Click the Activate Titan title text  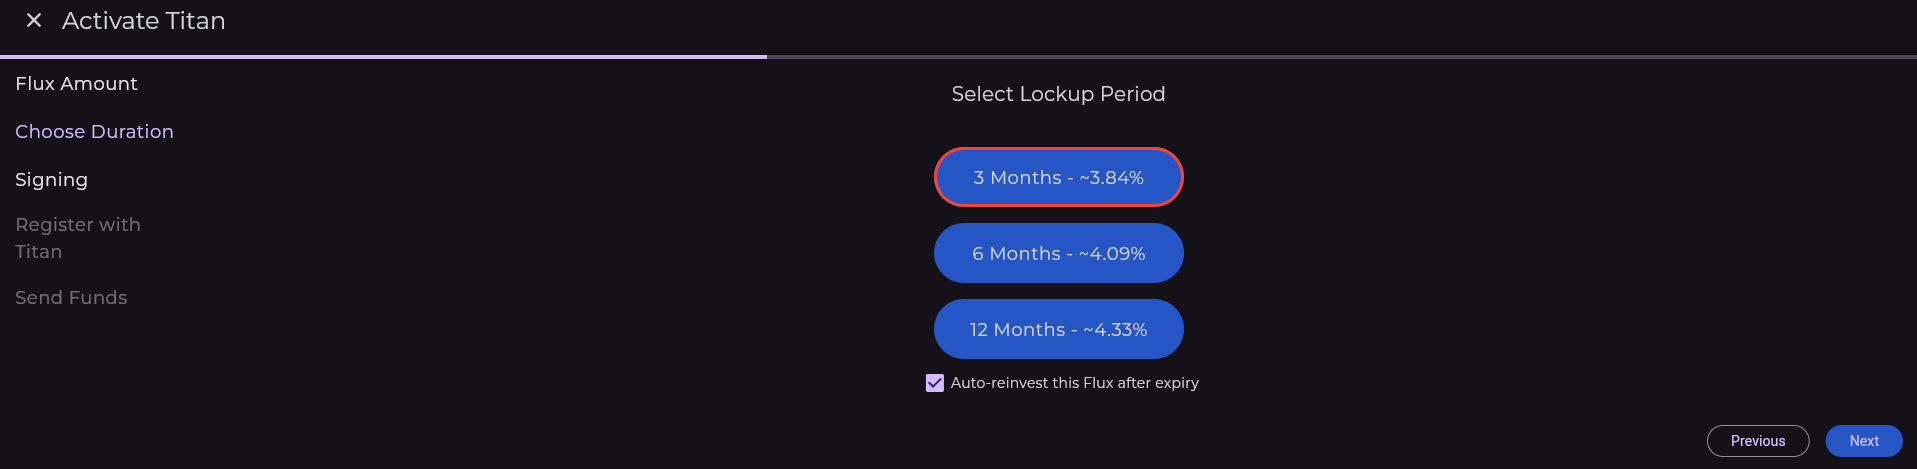pos(143,21)
